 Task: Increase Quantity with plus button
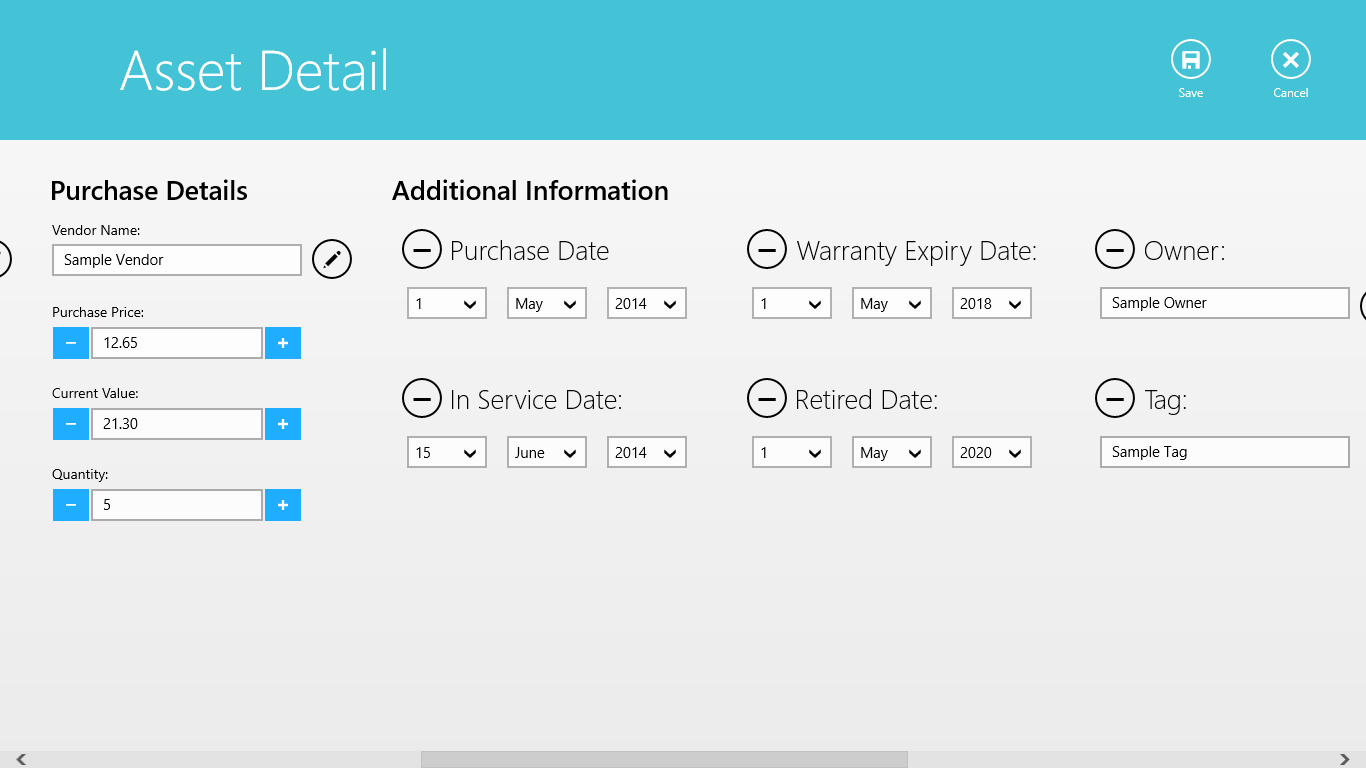[x=283, y=505]
